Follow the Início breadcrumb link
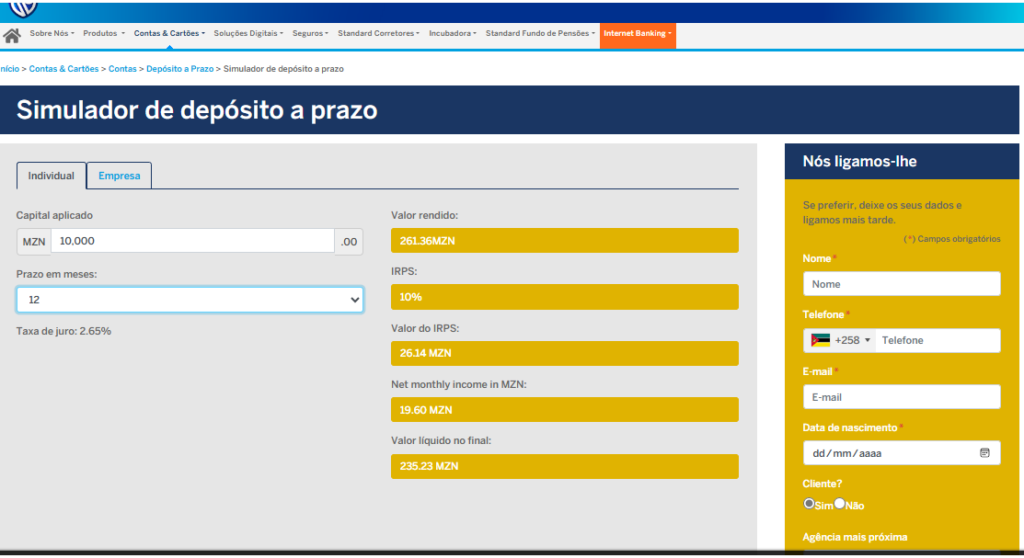The height and width of the screenshot is (558, 1024). pyautogui.click(x=9, y=69)
